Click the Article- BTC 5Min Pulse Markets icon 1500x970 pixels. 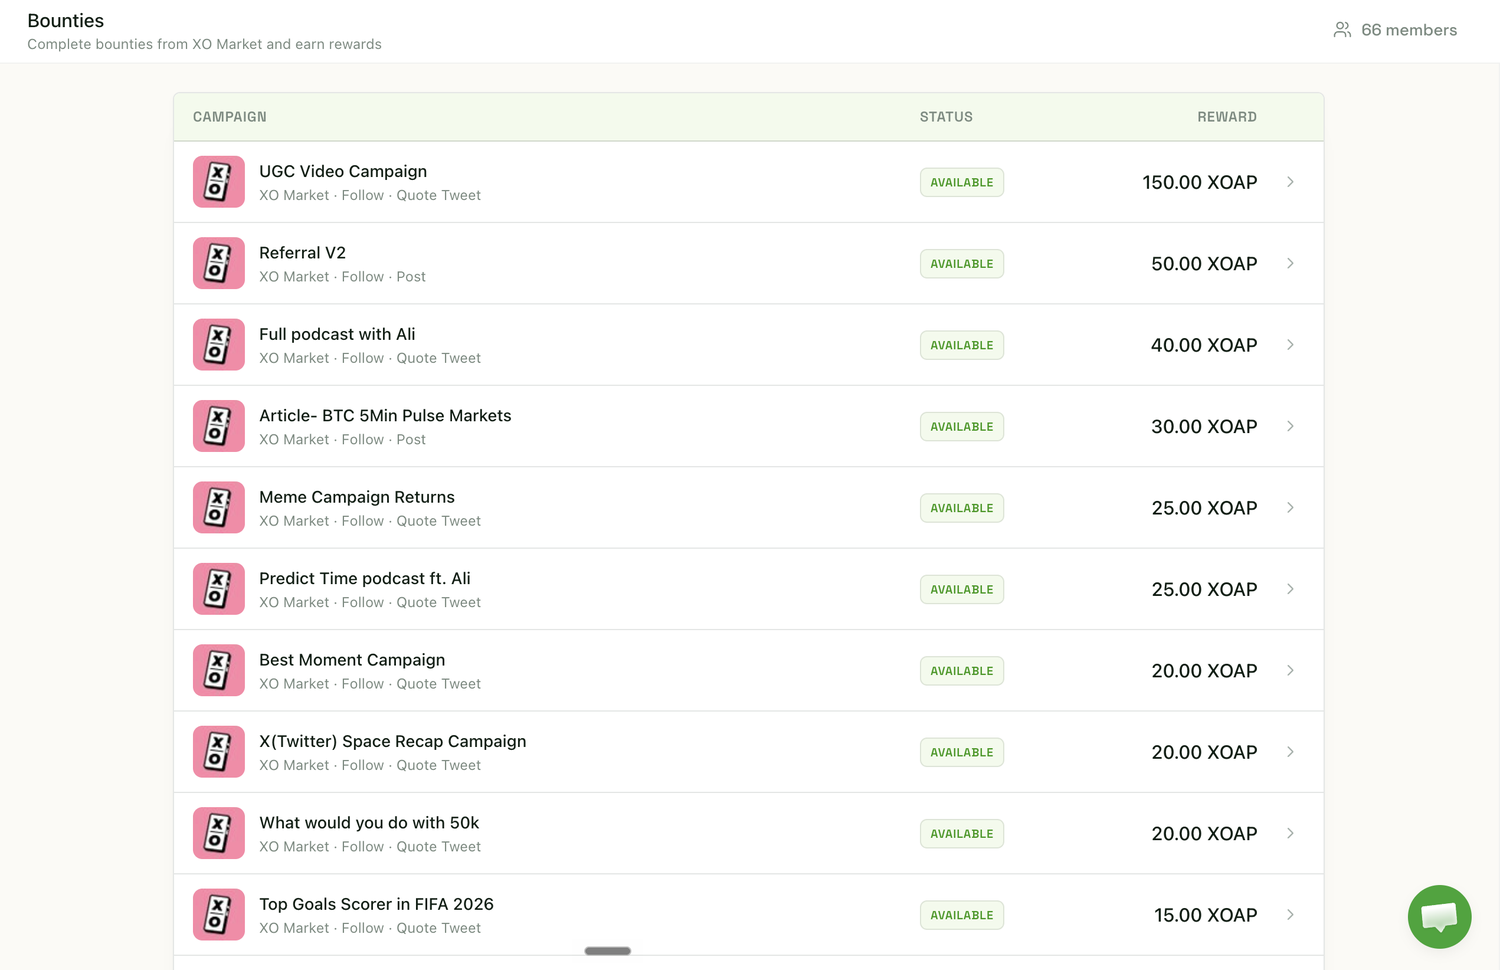point(219,426)
